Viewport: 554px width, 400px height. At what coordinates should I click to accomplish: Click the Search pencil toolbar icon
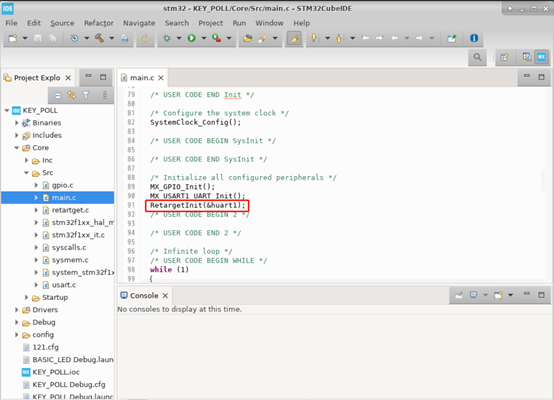(263, 38)
